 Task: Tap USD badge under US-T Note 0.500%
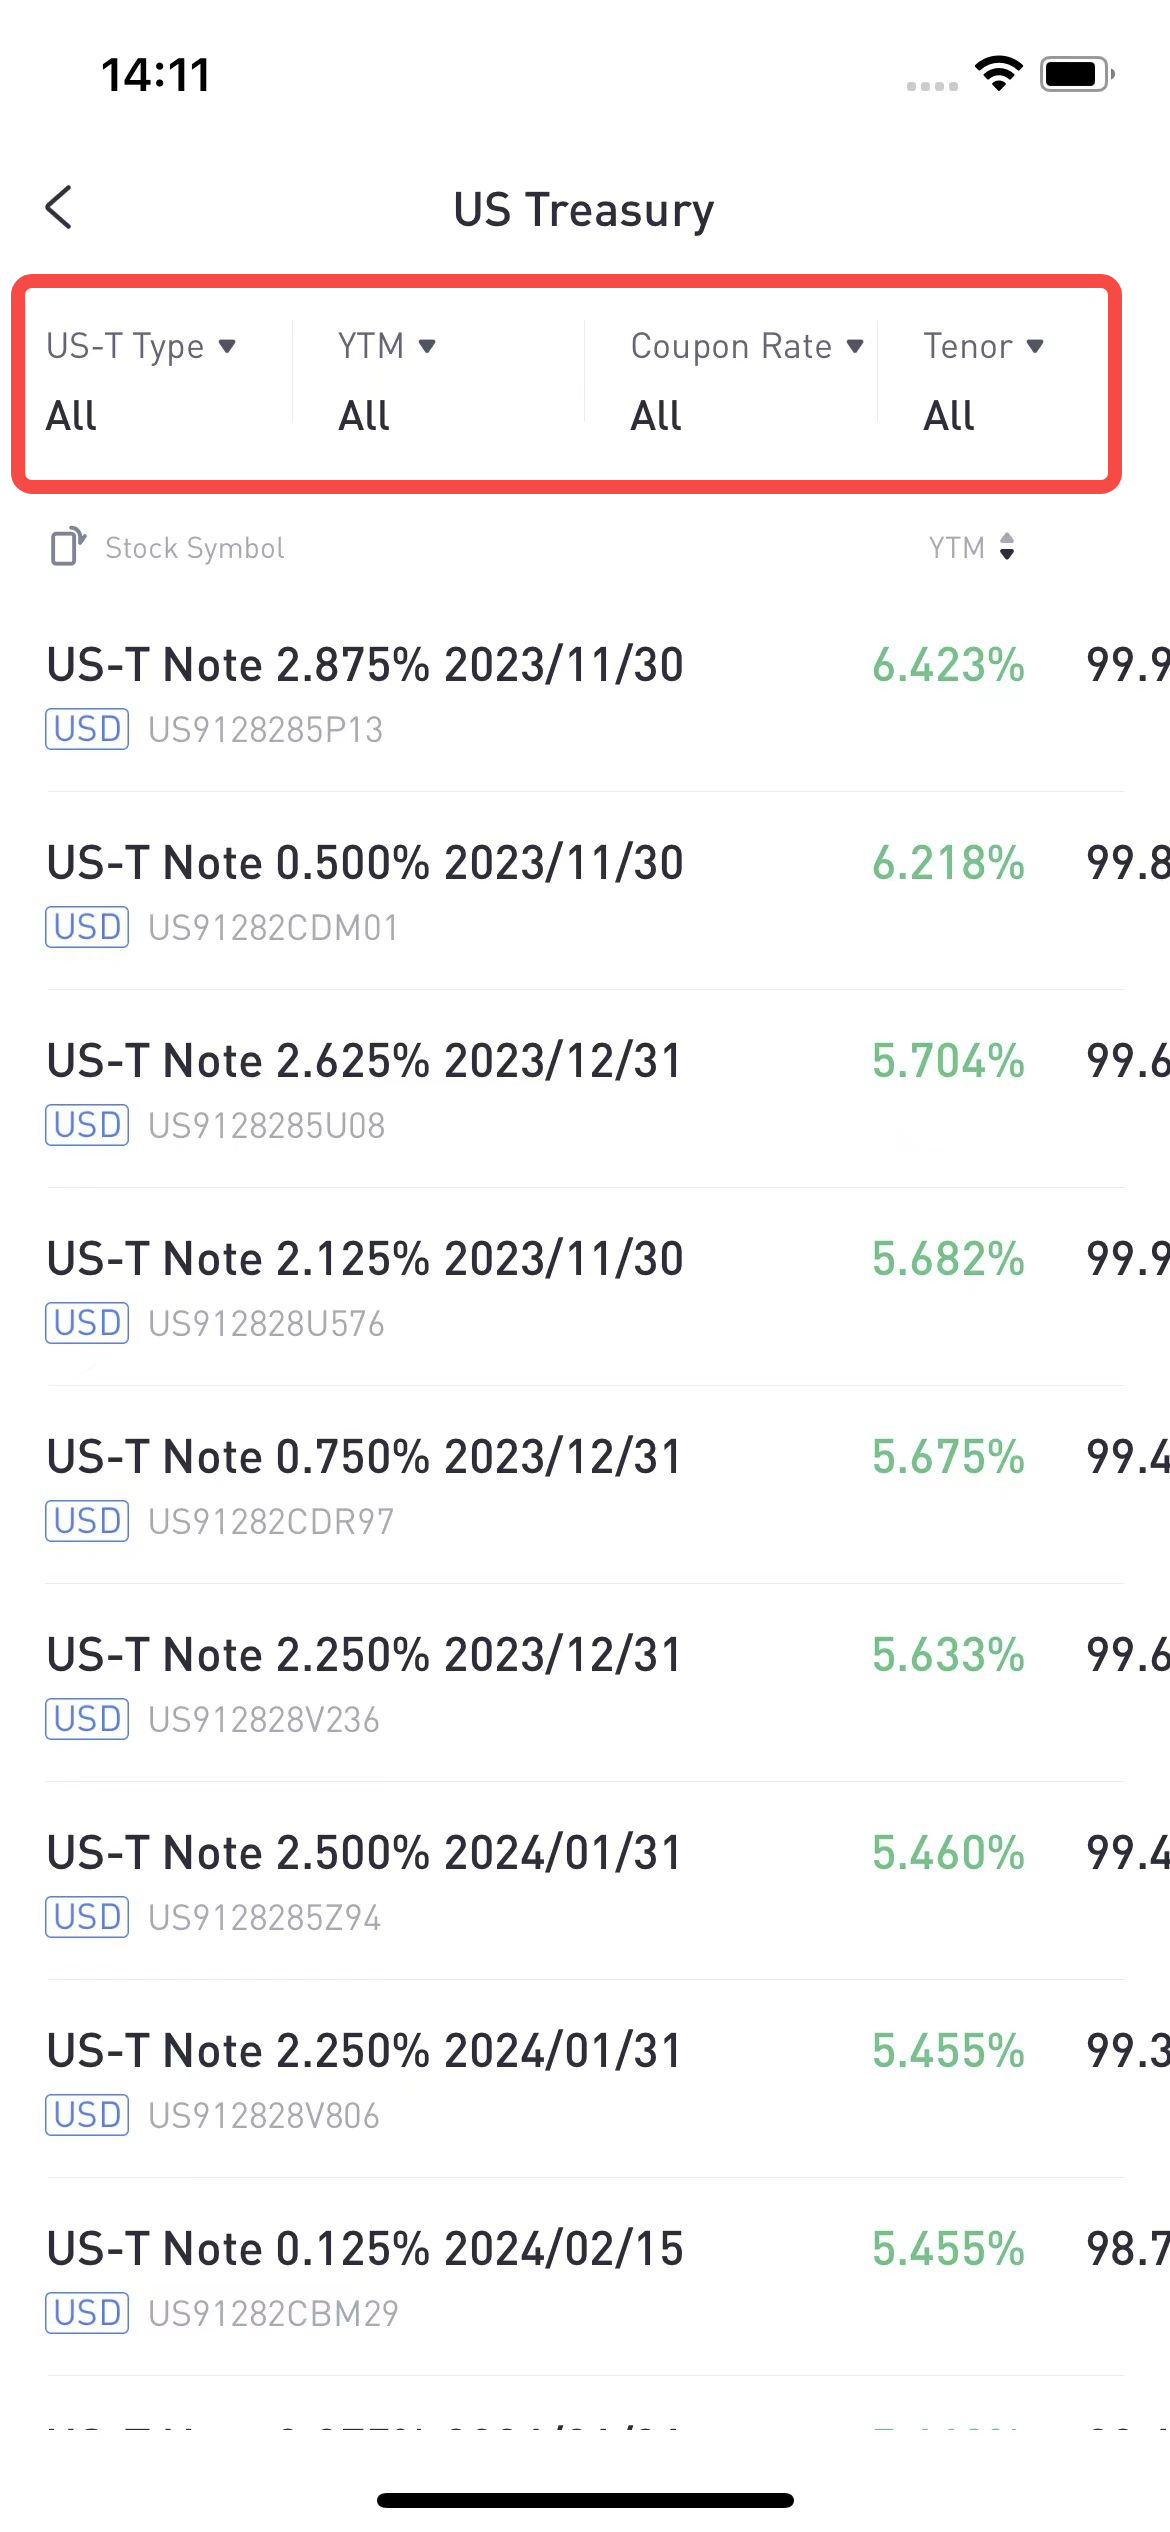coord(87,927)
